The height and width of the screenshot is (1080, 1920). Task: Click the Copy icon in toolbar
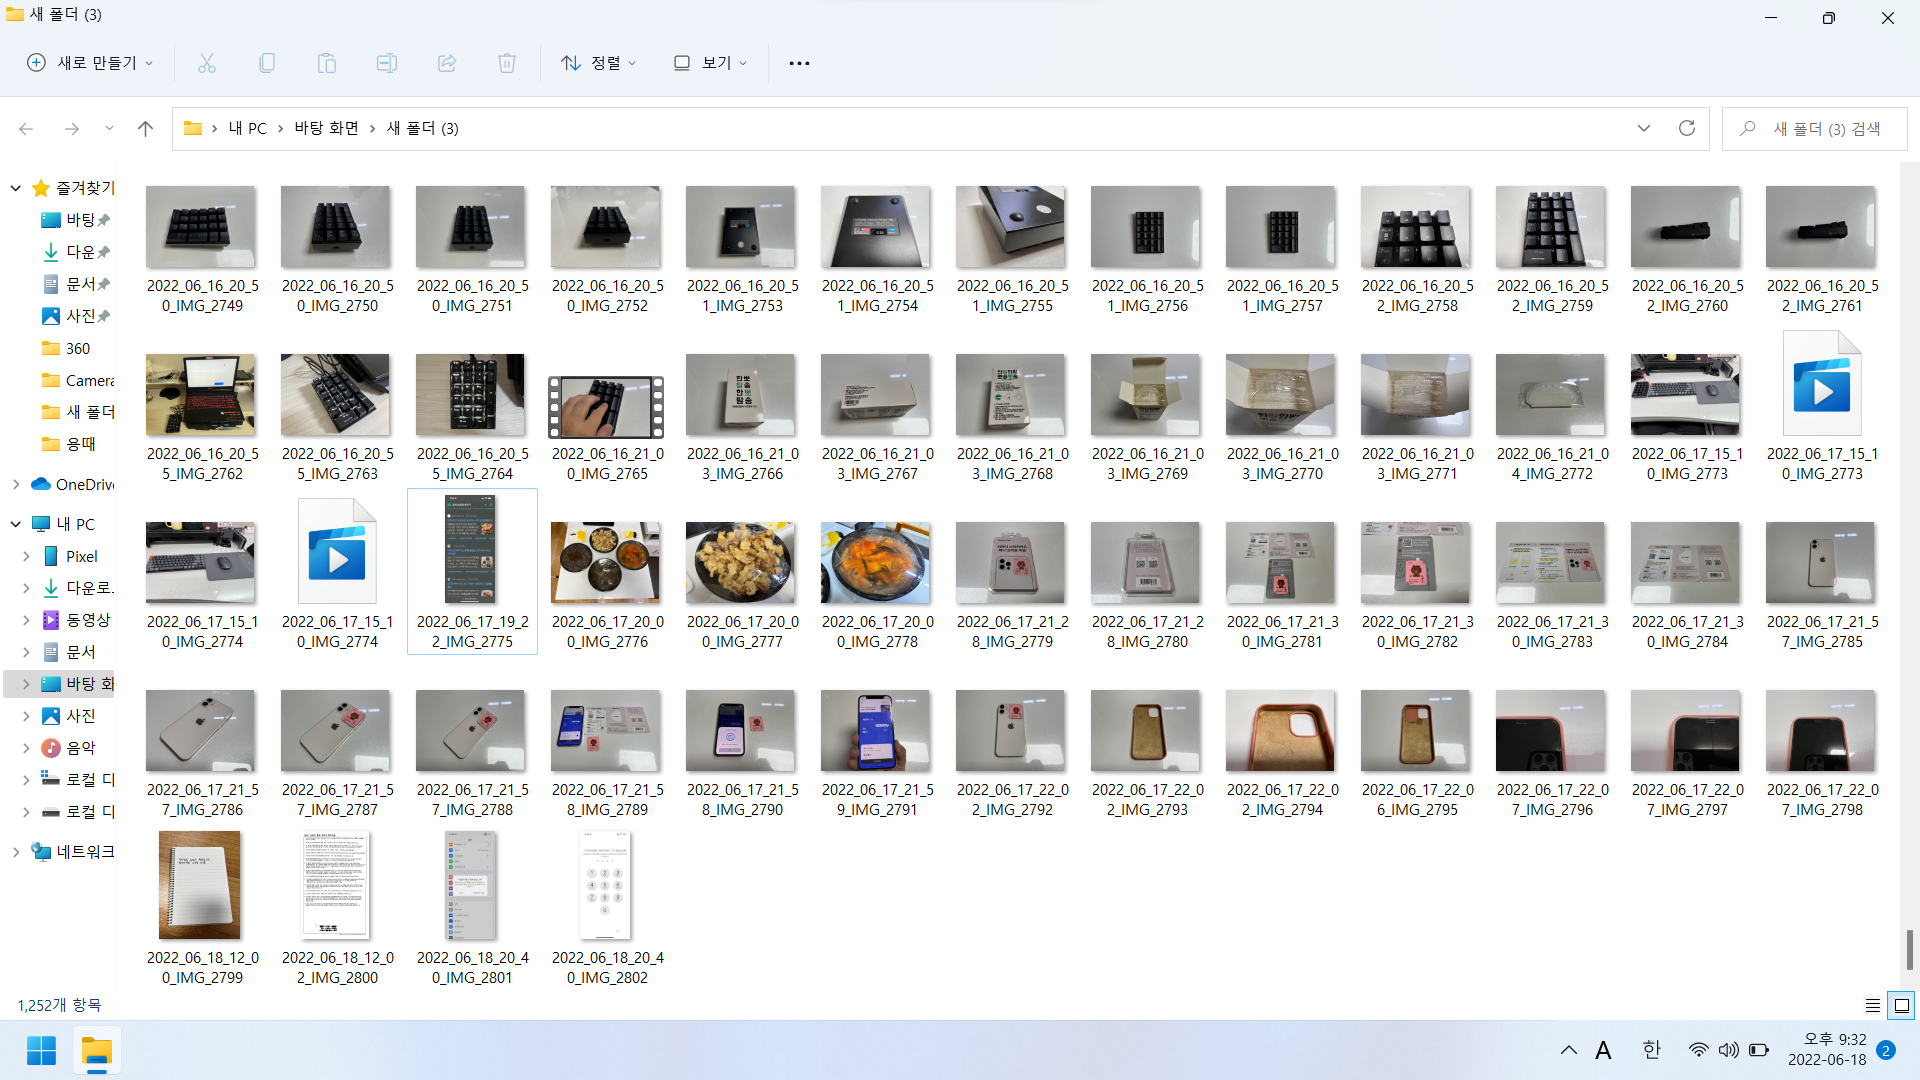(267, 63)
